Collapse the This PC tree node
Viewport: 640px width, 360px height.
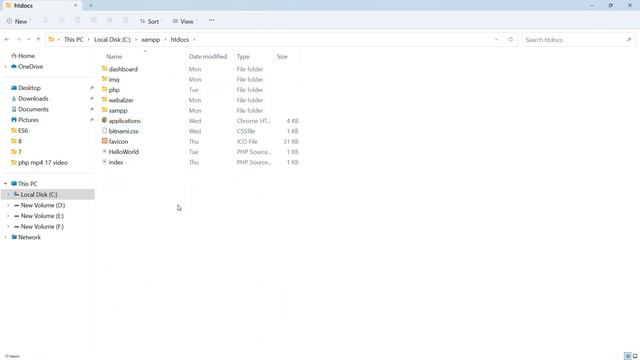pos(5,184)
